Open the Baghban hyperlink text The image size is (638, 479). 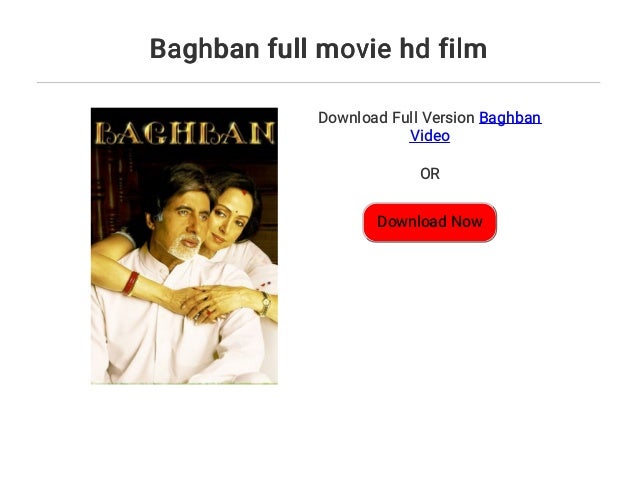pos(510,118)
